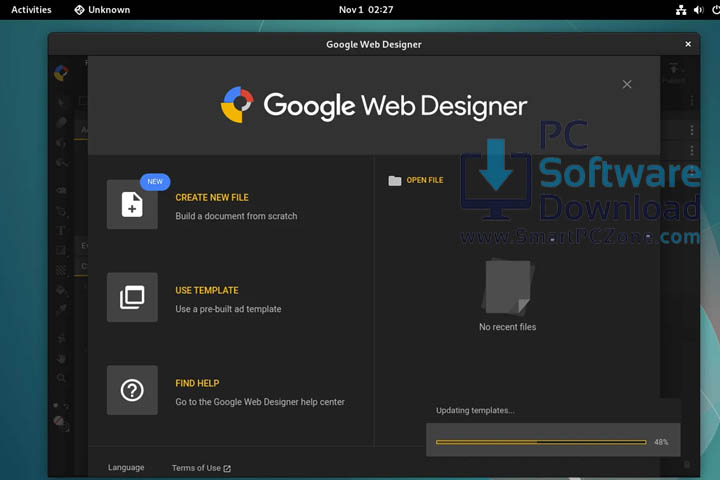The width and height of the screenshot is (720, 480).
Task: Click the 48% progress value
Action: tap(661, 442)
